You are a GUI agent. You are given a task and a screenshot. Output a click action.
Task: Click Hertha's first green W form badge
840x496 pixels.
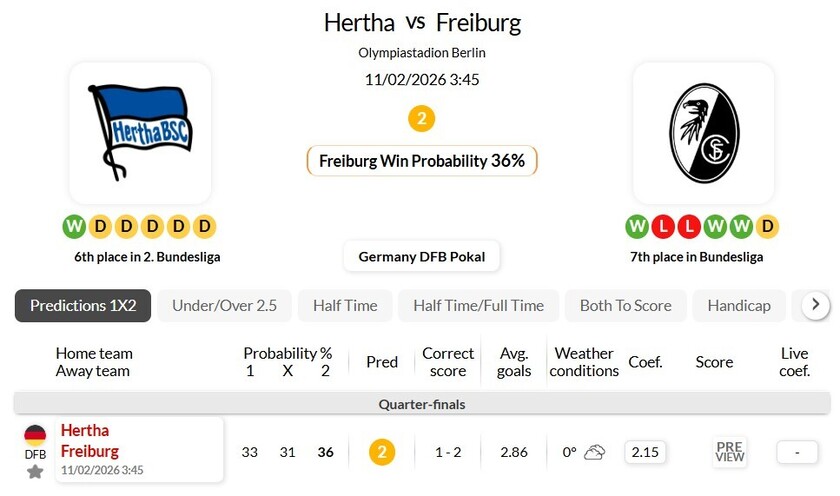tap(74, 227)
